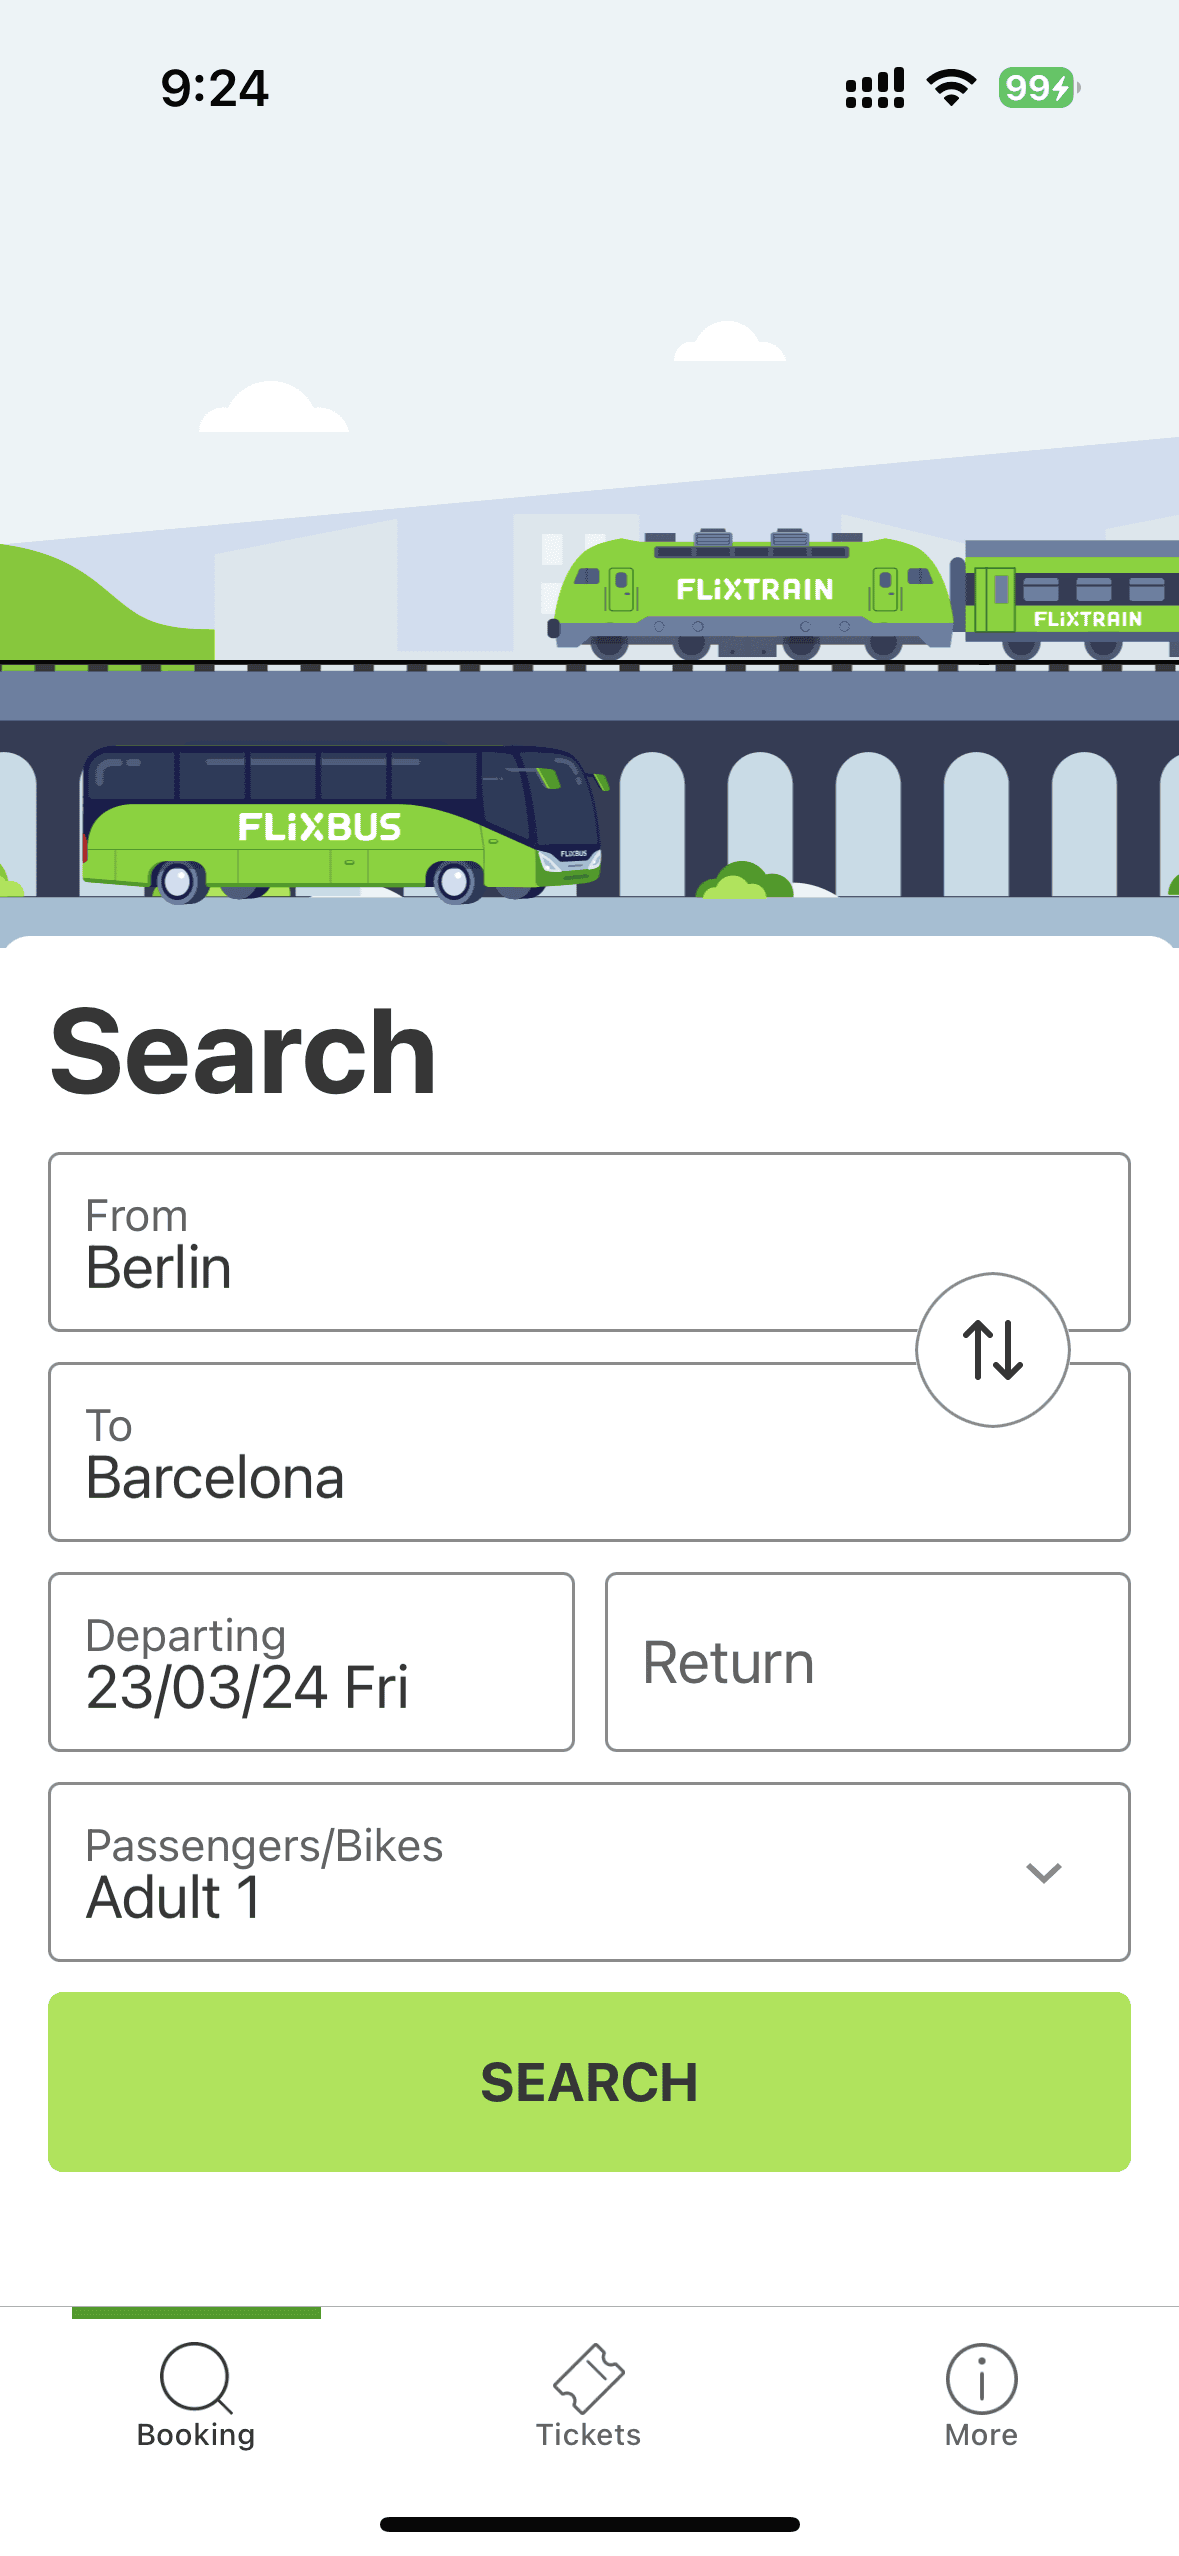
Task: Edit the To field showing Barcelona
Action: pyautogui.click(x=480, y=1452)
